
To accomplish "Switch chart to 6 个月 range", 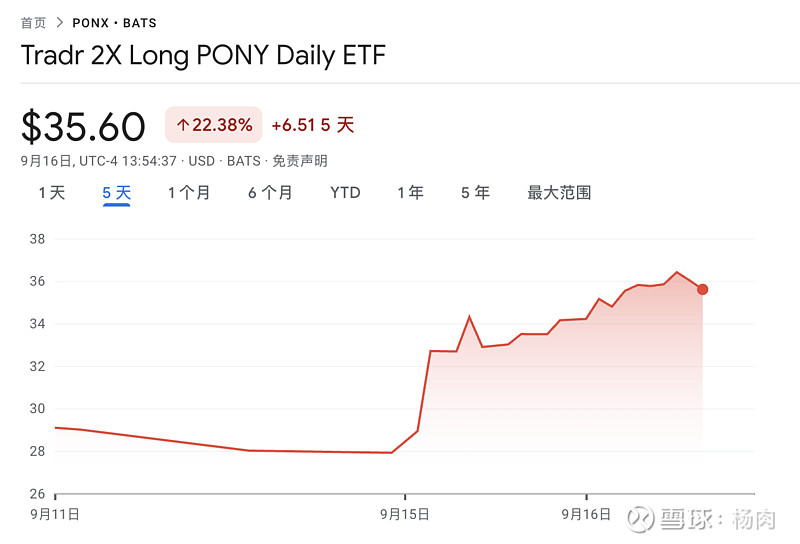I will tap(270, 193).
